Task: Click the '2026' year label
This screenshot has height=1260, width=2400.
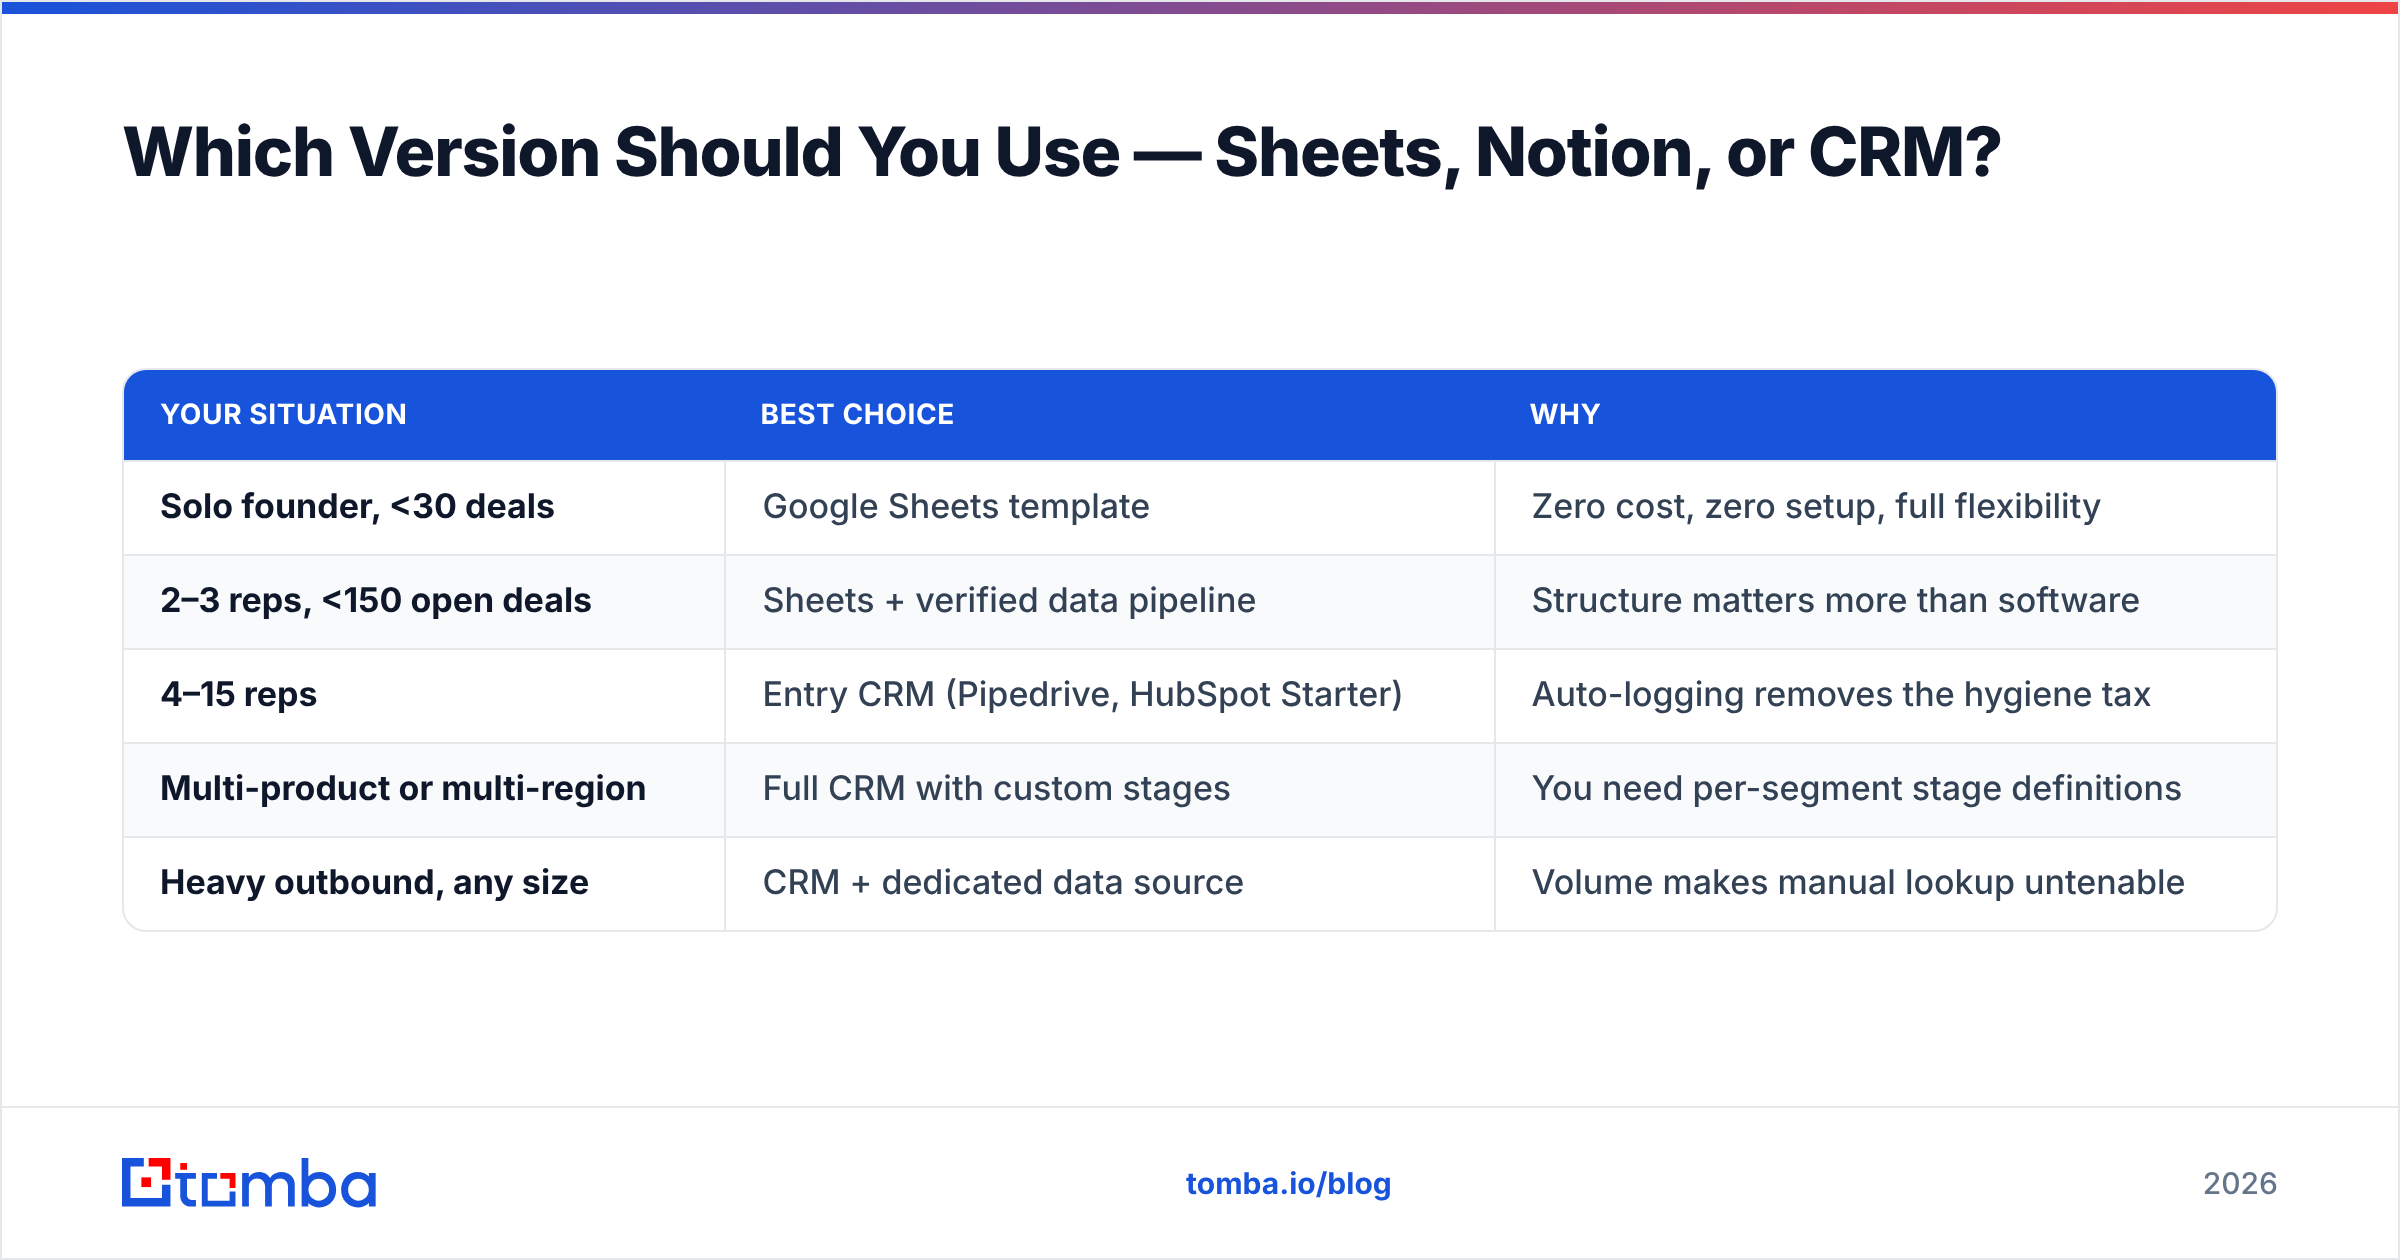Action: click(x=2240, y=1184)
